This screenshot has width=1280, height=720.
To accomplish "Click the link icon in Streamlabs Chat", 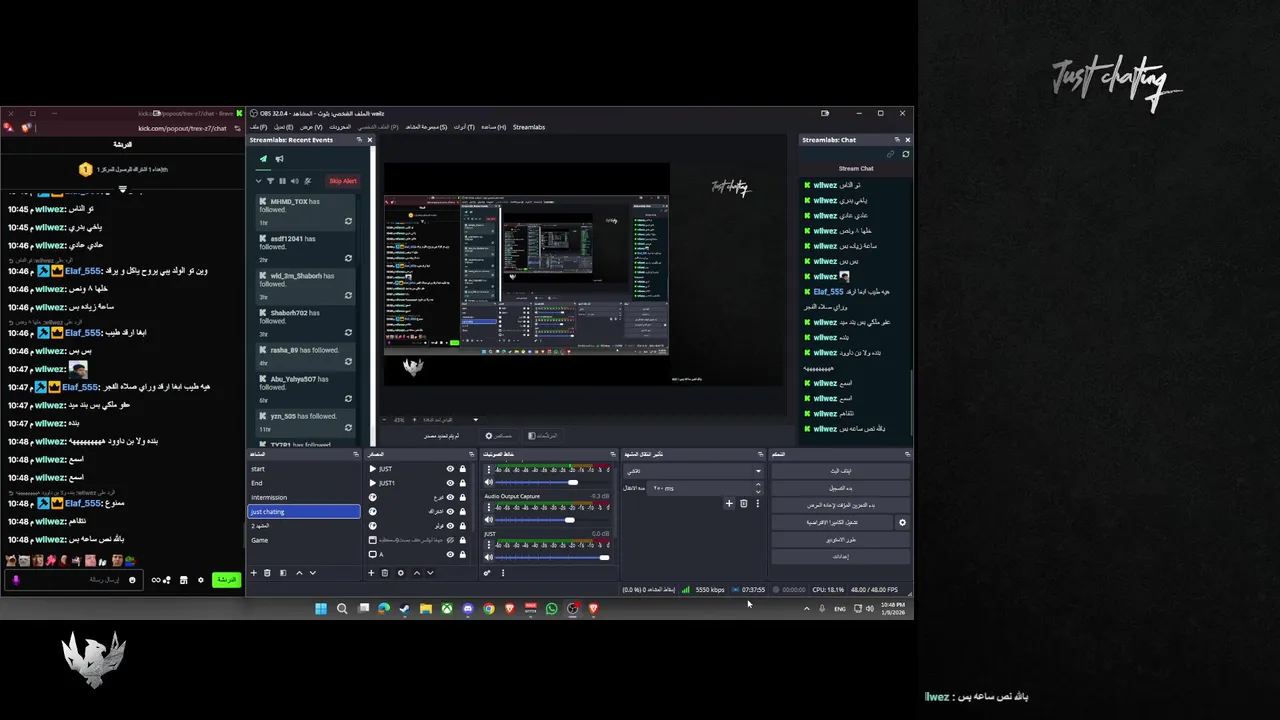I will [891, 154].
